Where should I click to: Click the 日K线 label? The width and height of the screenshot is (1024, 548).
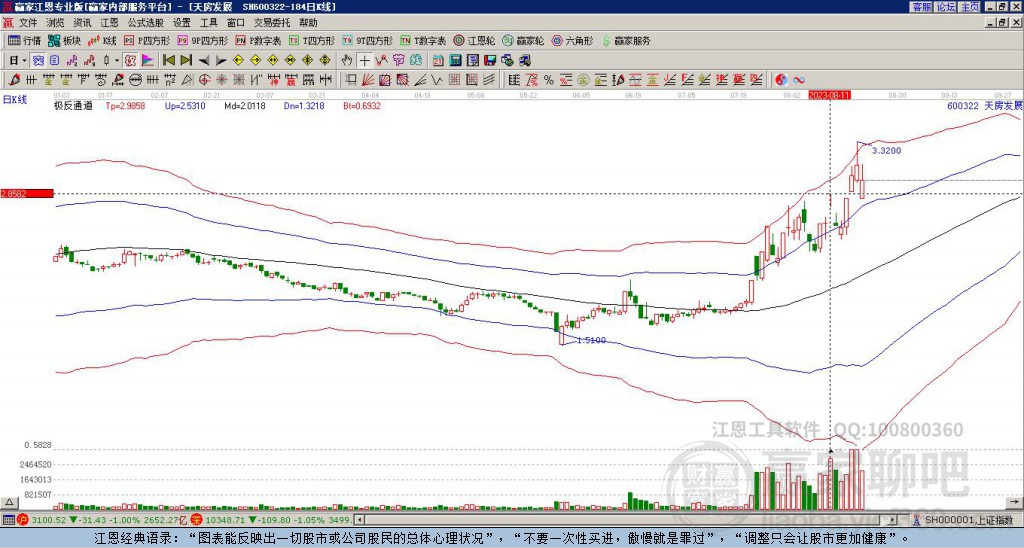pos(14,100)
